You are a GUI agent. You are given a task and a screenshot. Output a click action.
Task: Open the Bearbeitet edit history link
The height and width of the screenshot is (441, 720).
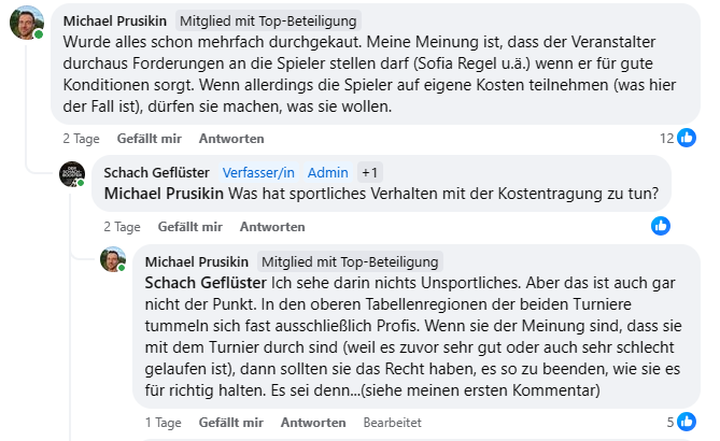tap(391, 423)
